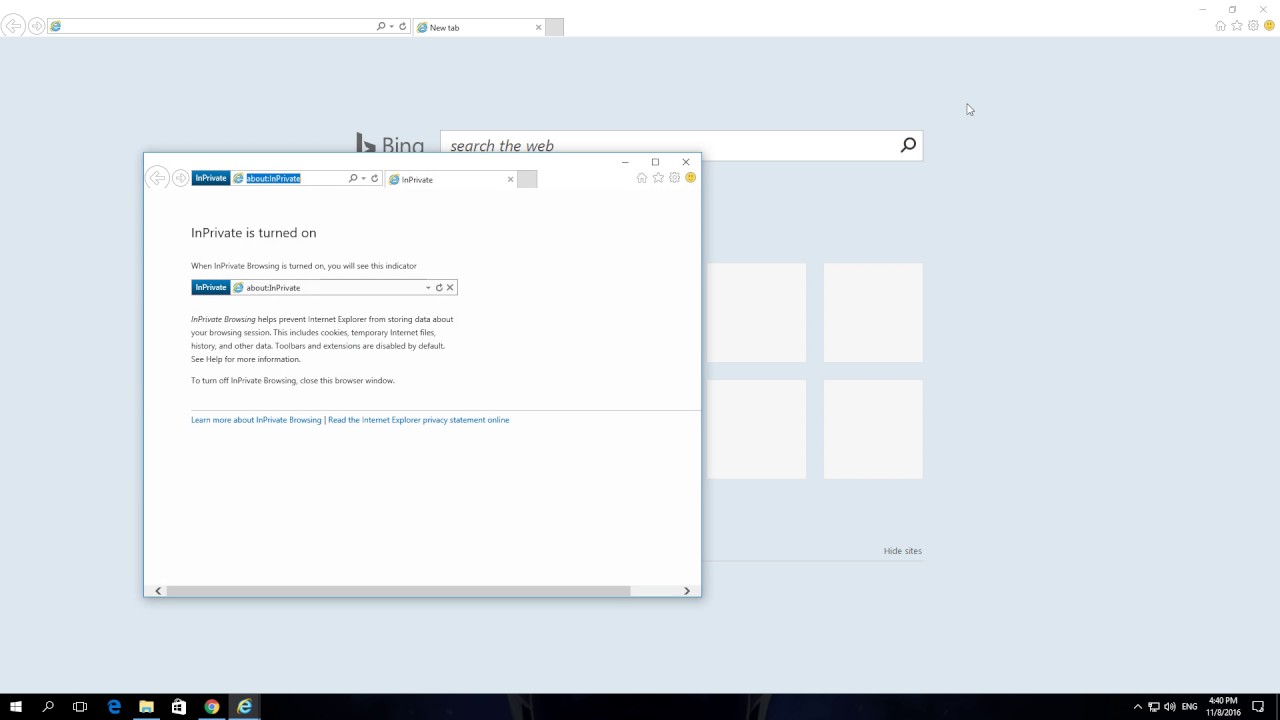Refresh the InPrivate page

[375, 178]
